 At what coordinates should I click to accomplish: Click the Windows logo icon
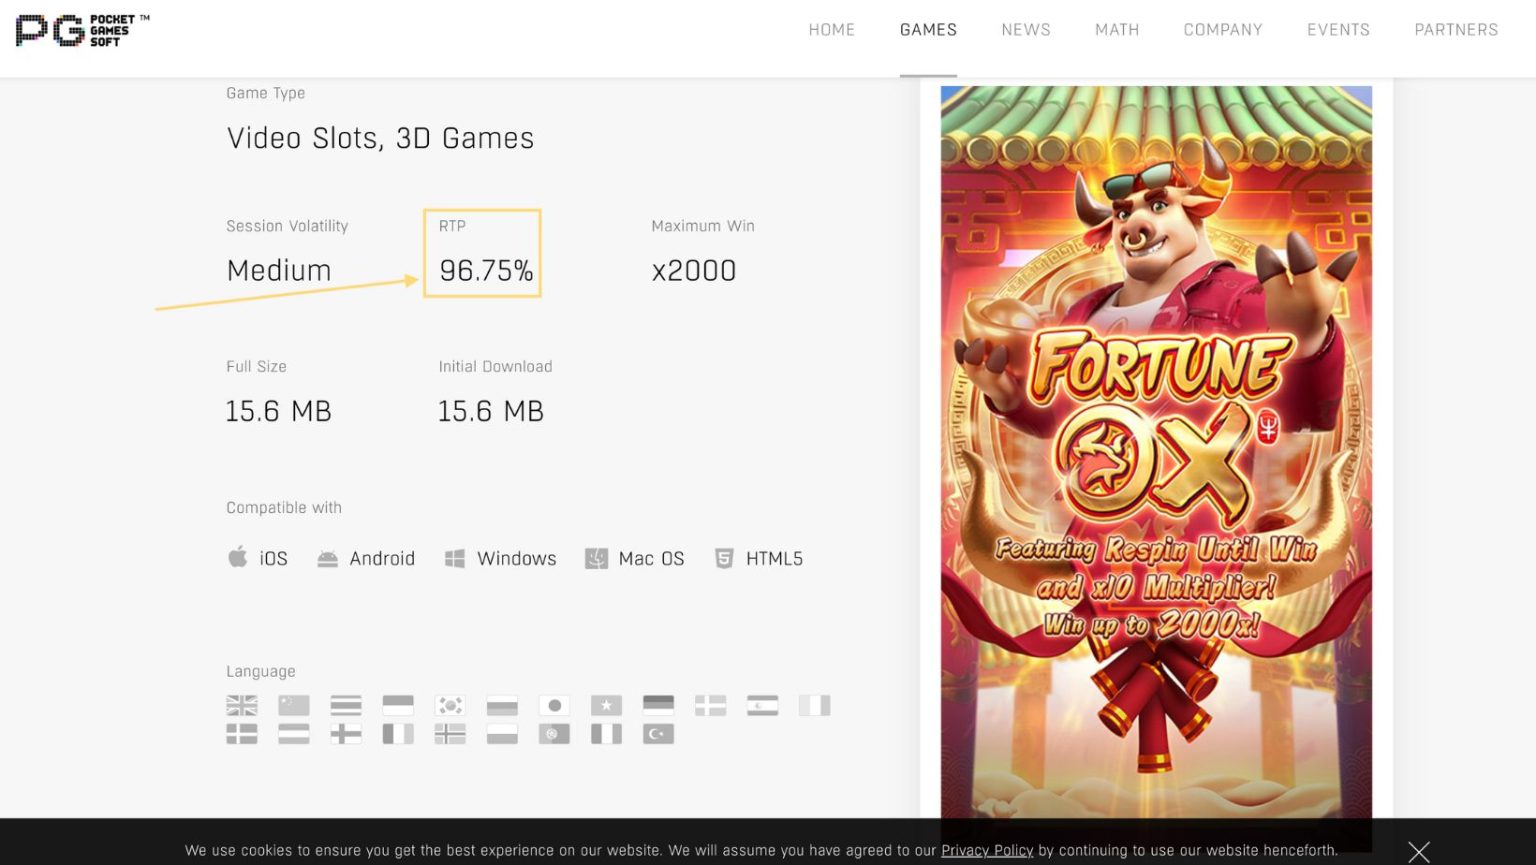tap(454, 559)
